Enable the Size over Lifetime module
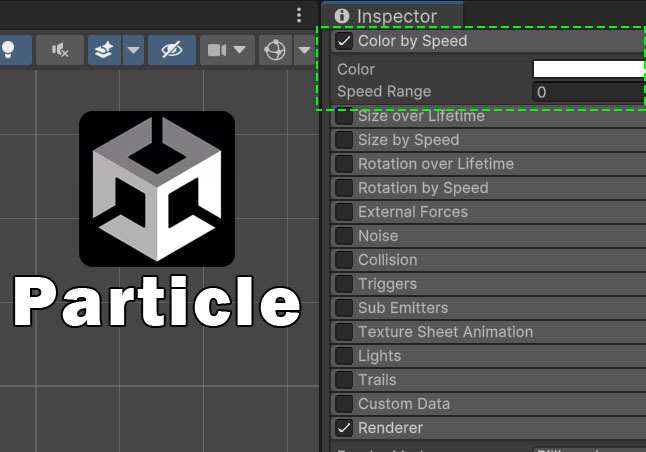The height and width of the screenshot is (452, 646). point(344,116)
